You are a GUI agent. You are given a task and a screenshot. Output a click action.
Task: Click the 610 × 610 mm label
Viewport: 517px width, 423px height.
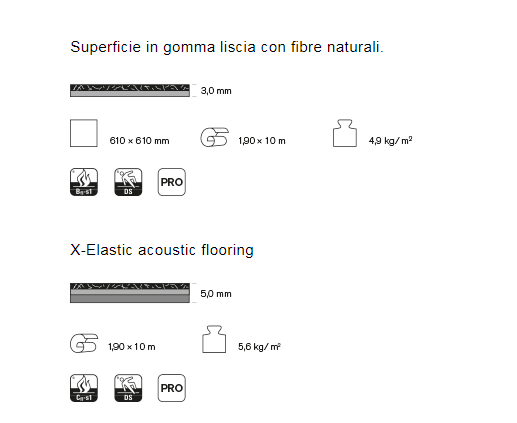coord(139,141)
